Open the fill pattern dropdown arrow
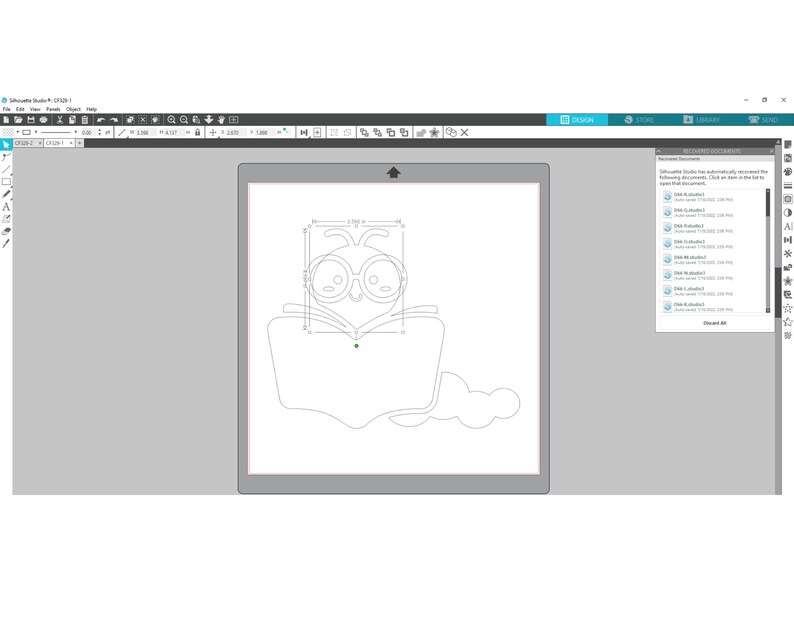Viewport: 794px width, 638px height. (17, 132)
